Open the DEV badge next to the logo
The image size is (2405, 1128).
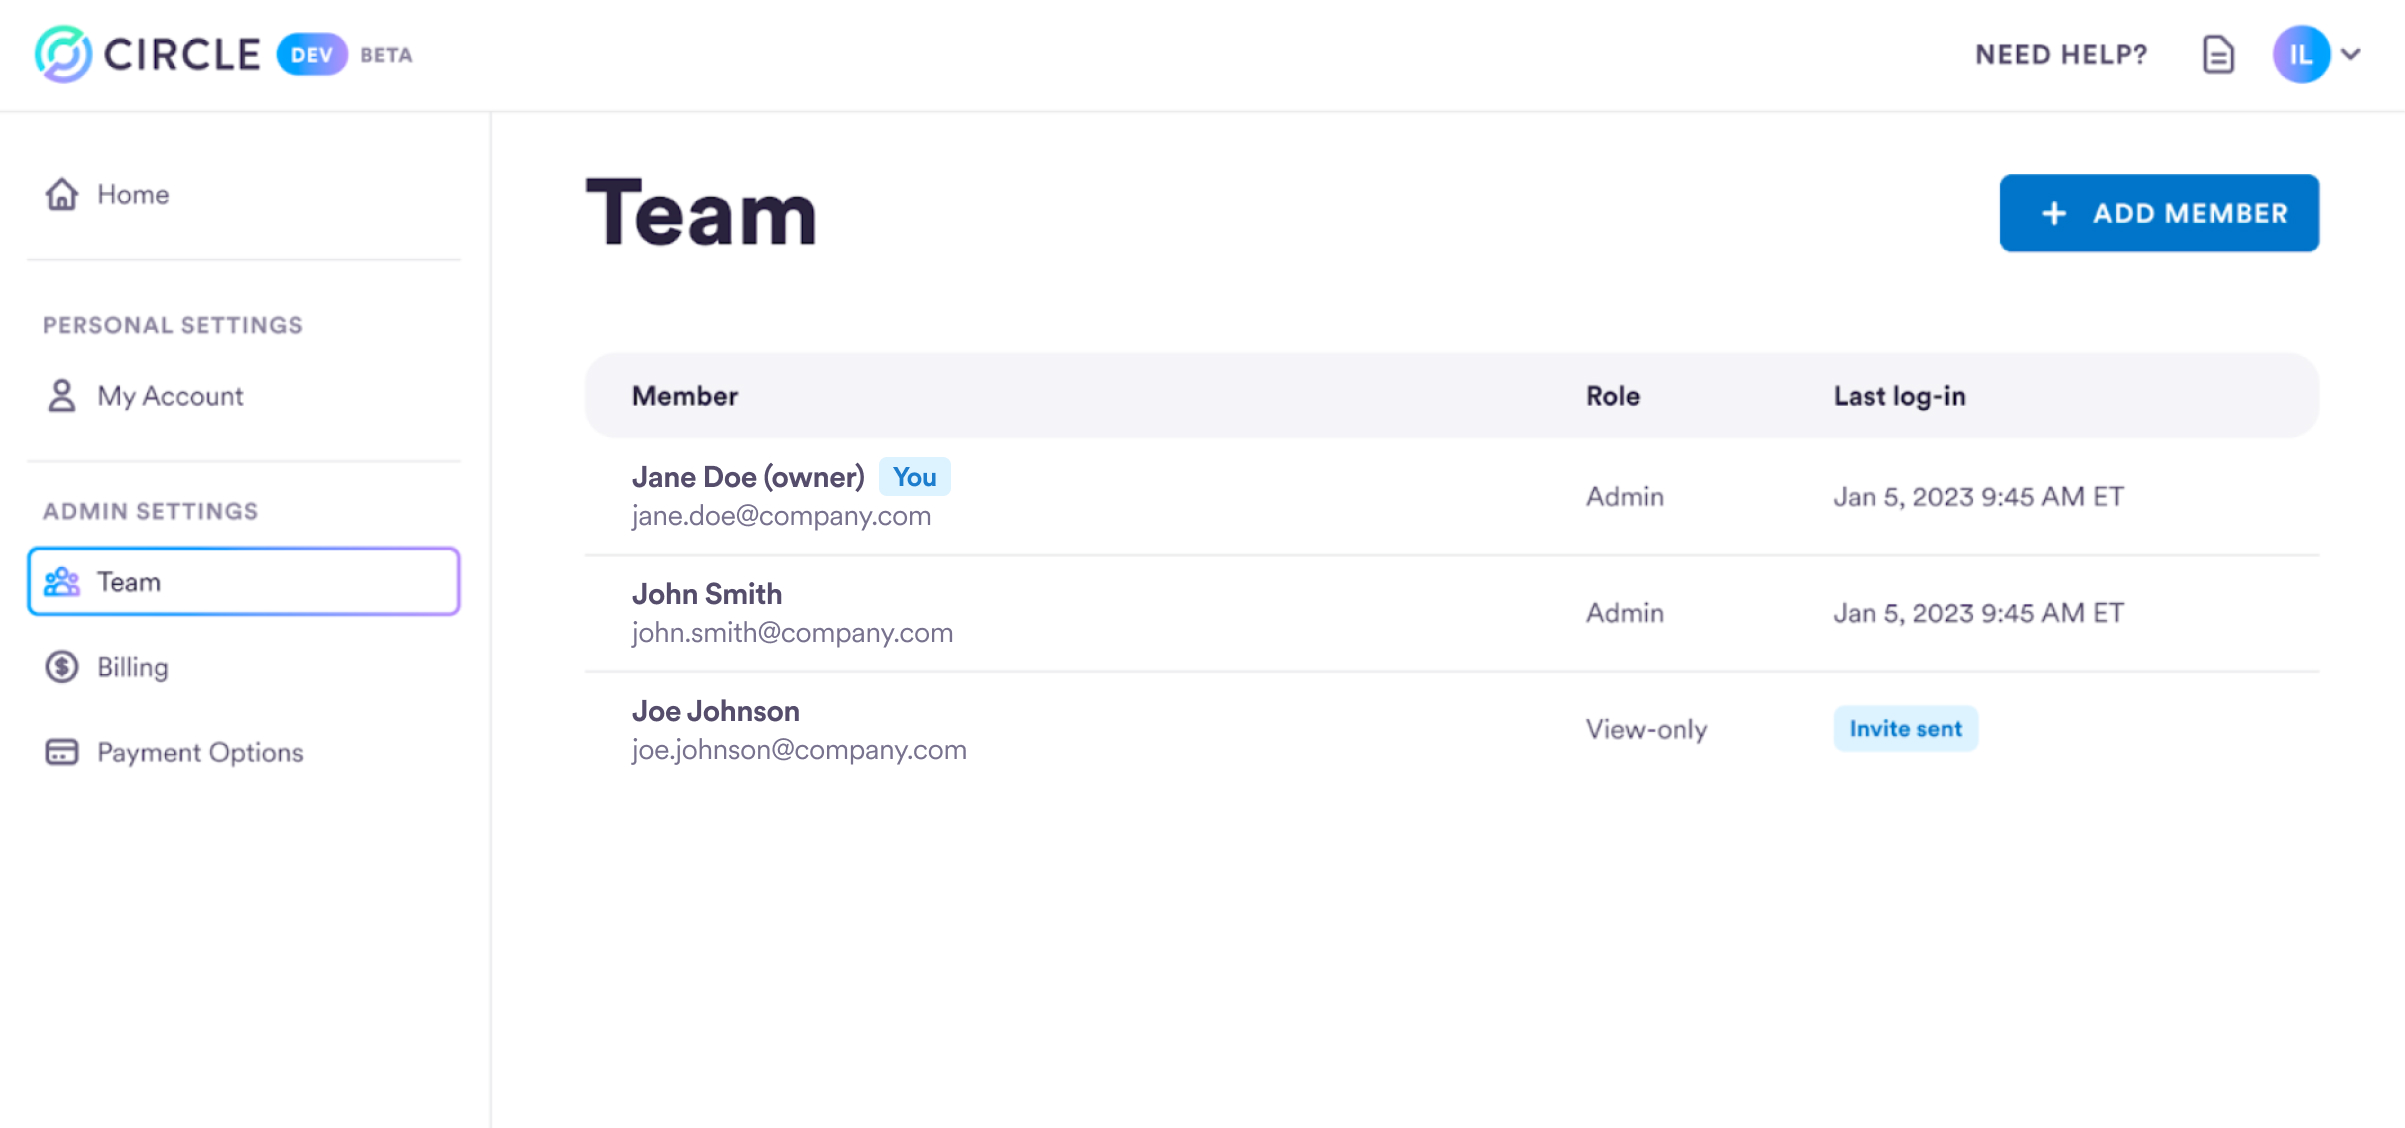tap(312, 55)
